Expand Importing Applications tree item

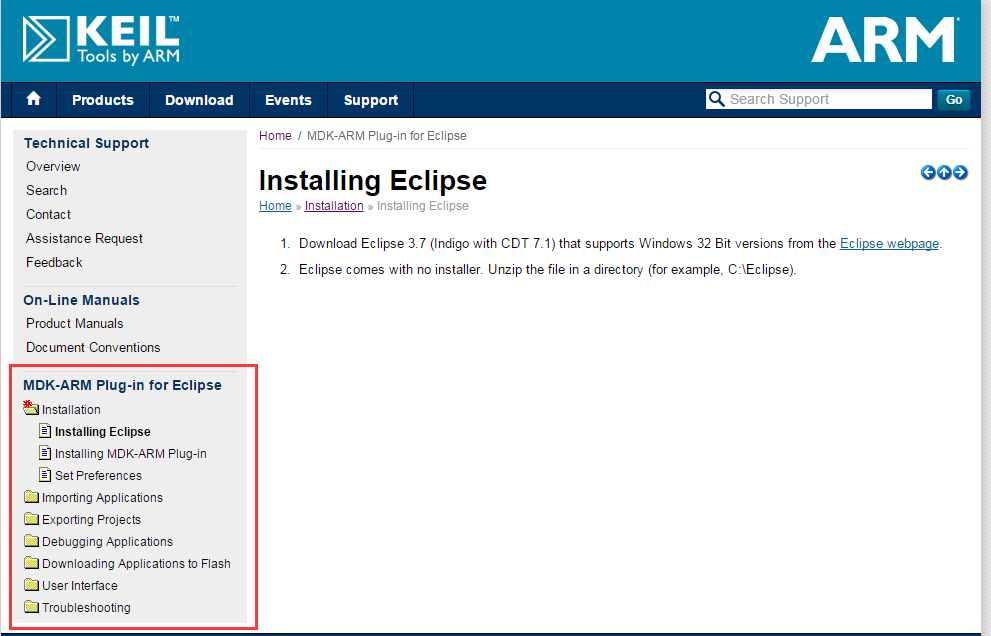pyautogui.click(x=102, y=498)
